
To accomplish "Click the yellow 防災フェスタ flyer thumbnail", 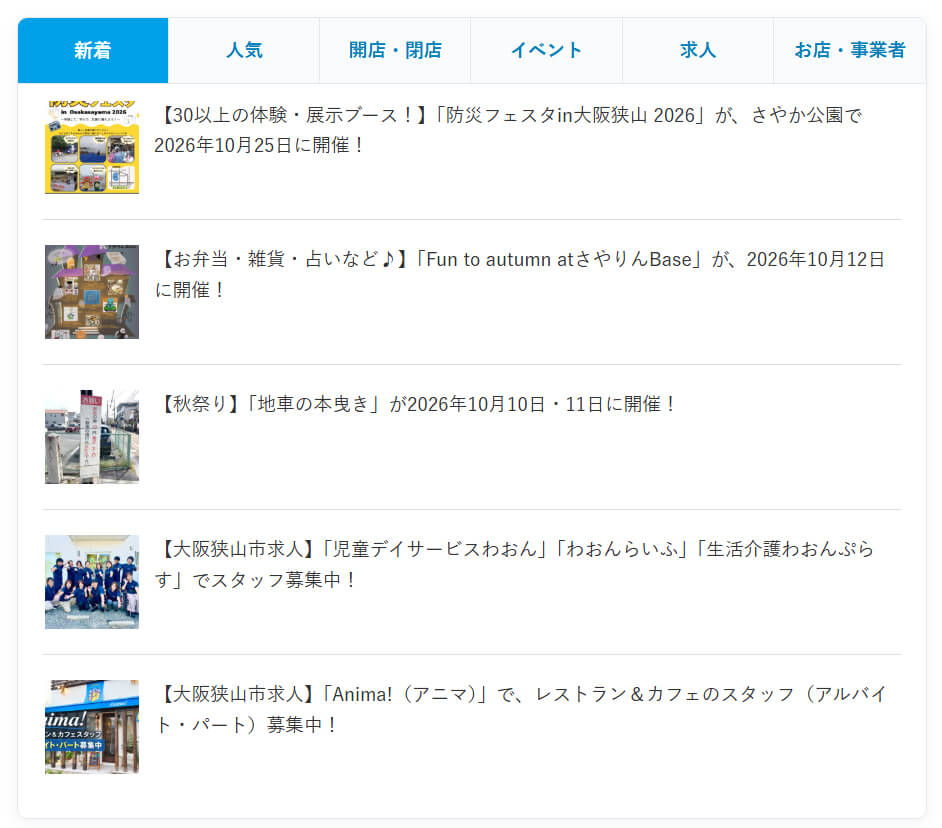I will [92, 147].
